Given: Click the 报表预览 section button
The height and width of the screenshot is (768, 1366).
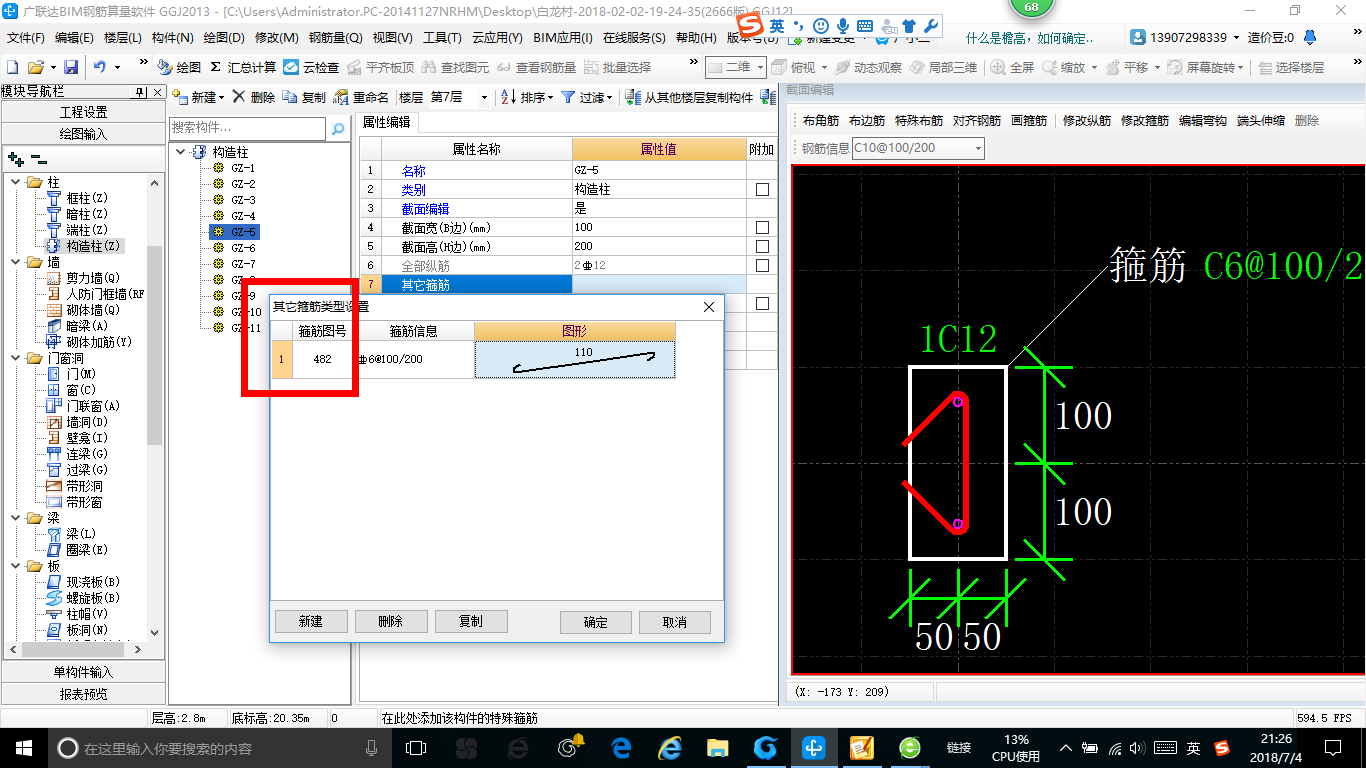Looking at the screenshot, I should point(83,693).
